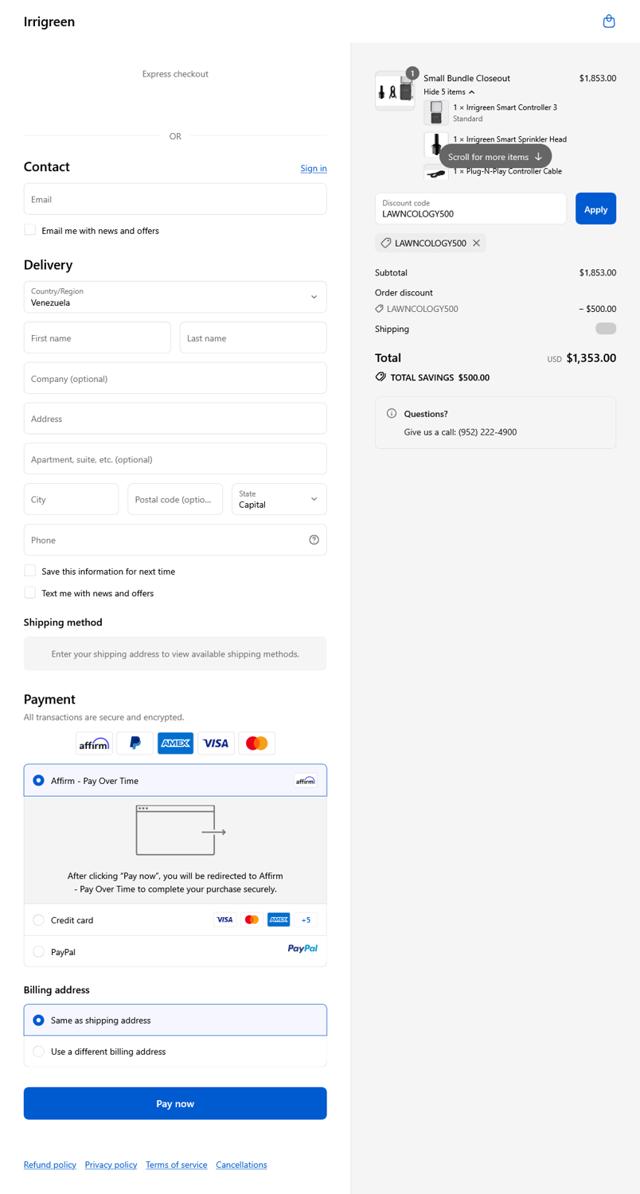Screen dimensions: 640x1194
Task: Click the TOTAL SAVINGS $500.00 text
Action: pyautogui.click(x=440, y=377)
